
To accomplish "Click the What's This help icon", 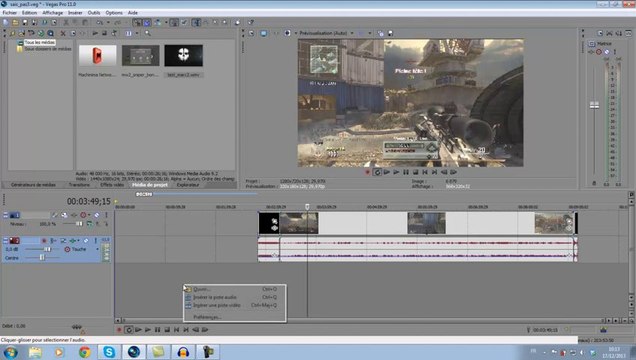I will click(x=251, y=22).
